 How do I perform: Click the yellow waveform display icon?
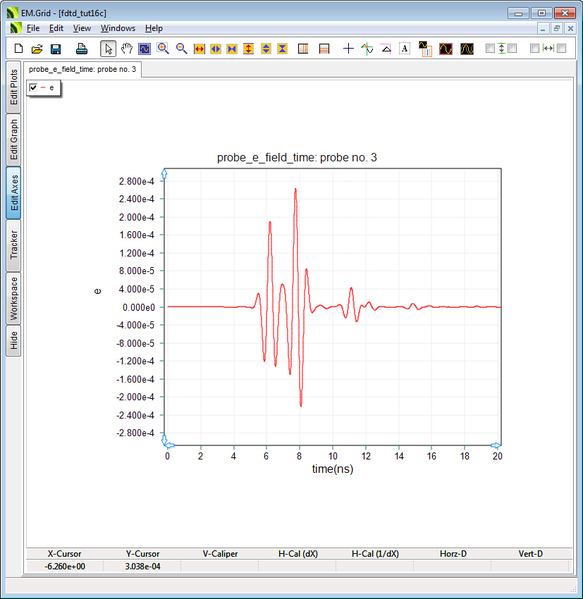[467, 49]
